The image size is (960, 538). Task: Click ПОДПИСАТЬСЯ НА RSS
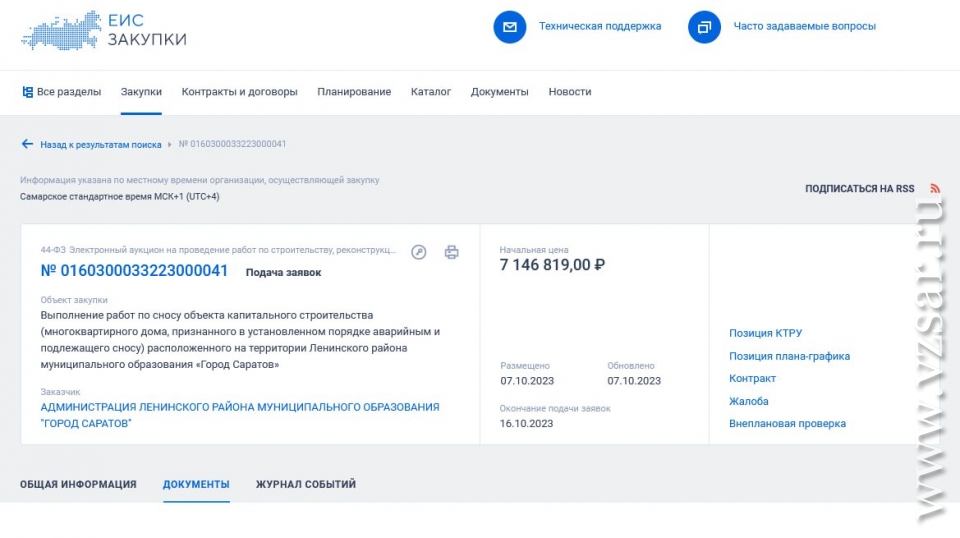point(860,189)
